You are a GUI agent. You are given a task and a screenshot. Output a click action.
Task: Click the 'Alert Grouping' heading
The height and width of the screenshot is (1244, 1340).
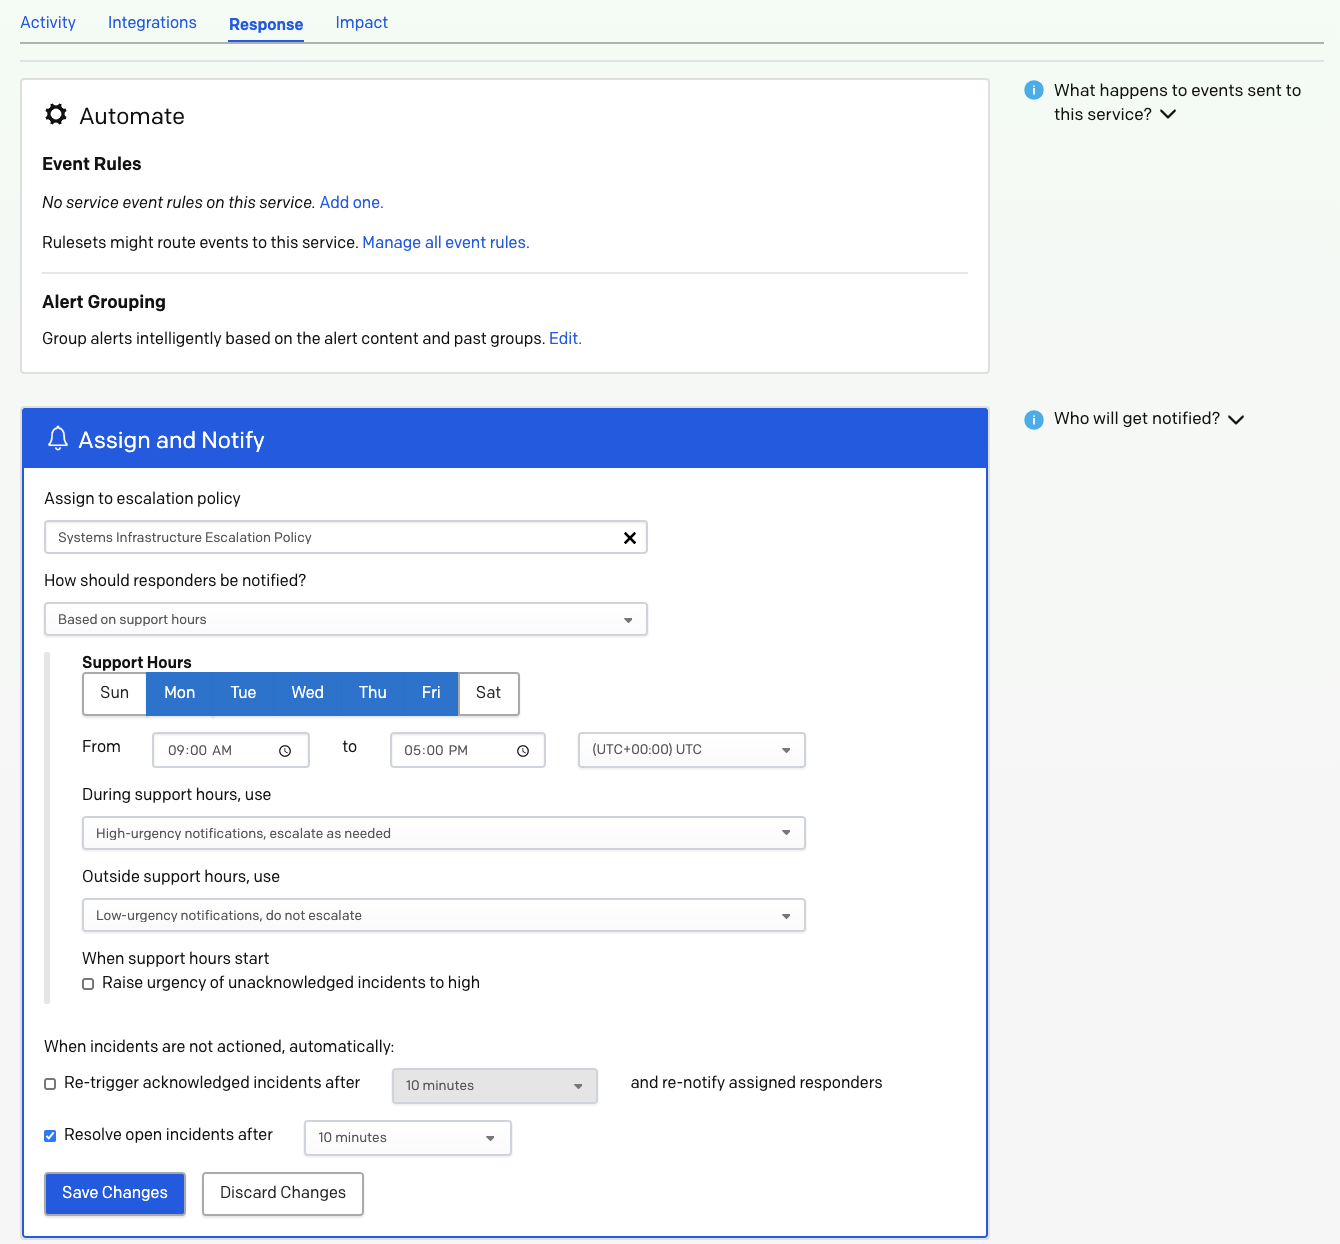click(104, 302)
